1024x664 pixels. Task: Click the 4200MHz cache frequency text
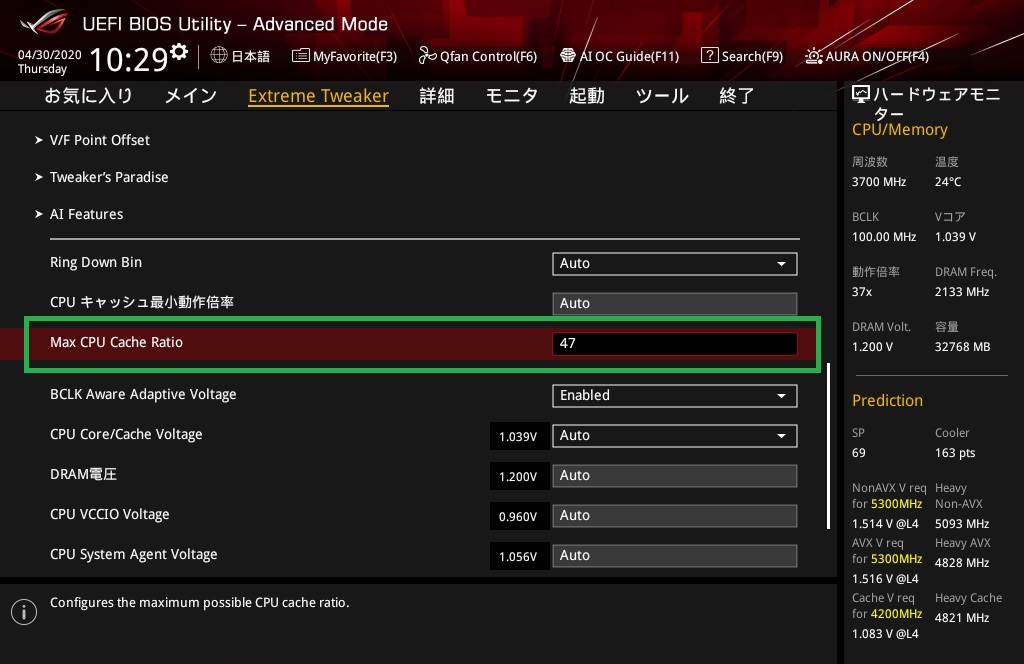pyautogui.click(x=896, y=614)
